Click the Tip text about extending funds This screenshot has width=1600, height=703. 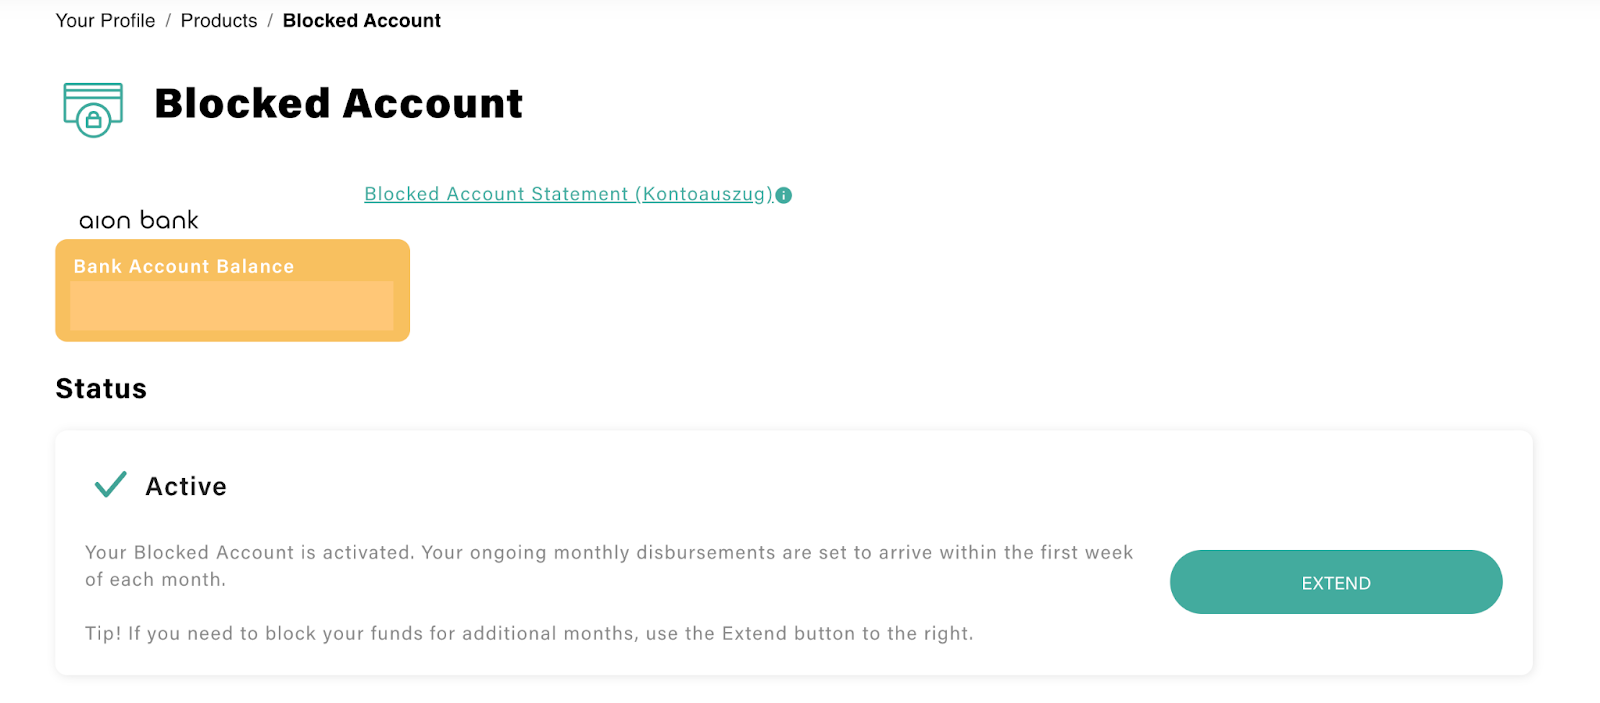pyautogui.click(x=529, y=634)
